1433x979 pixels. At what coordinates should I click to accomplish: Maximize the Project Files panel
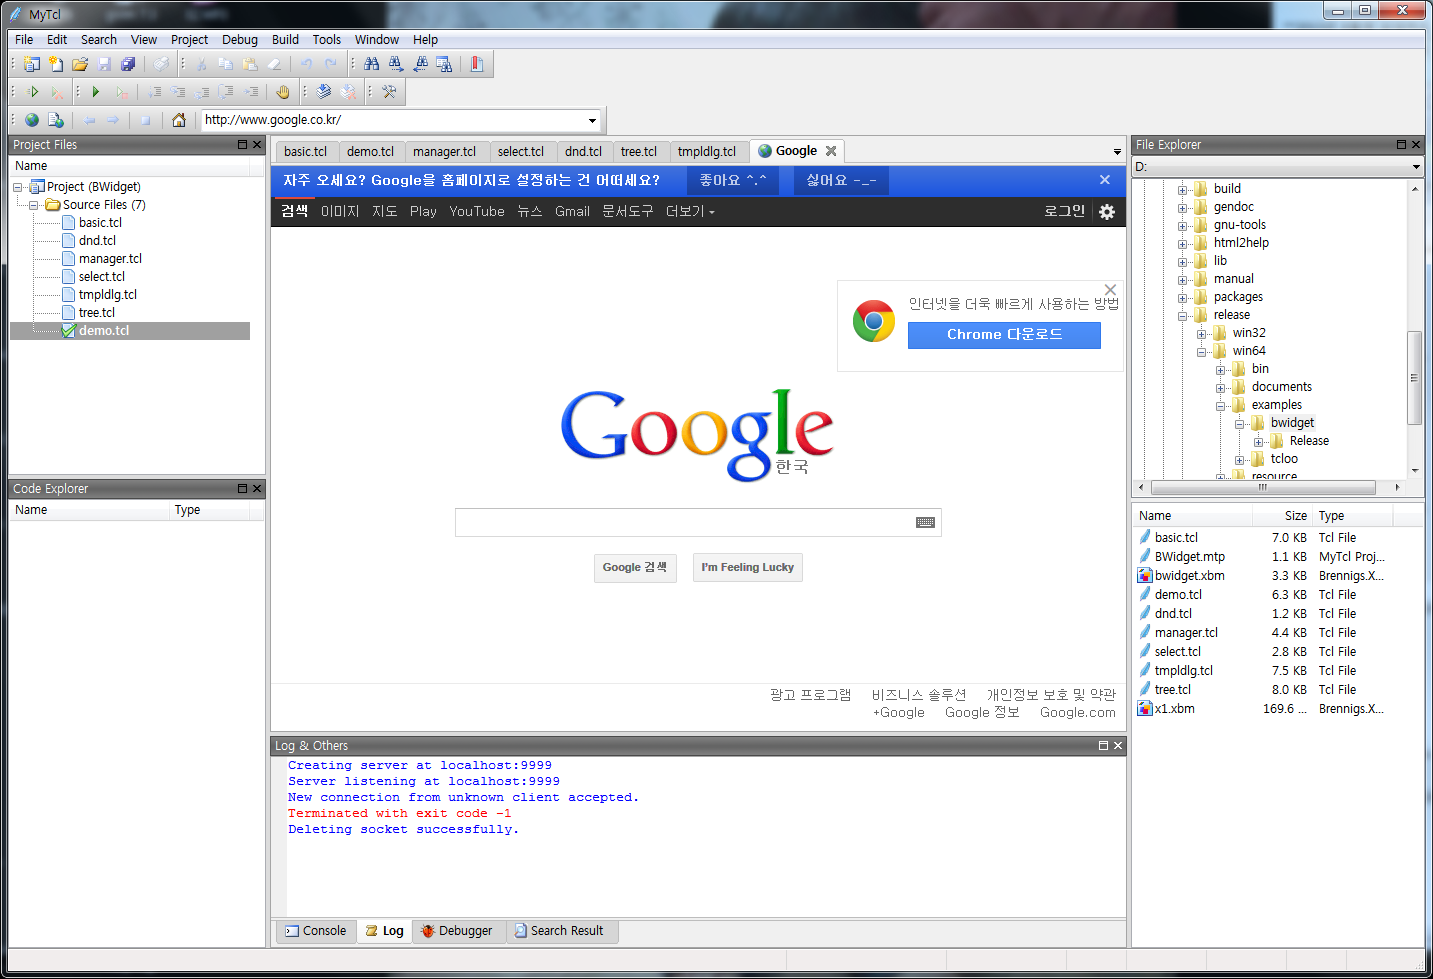click(x=242, y=145)
